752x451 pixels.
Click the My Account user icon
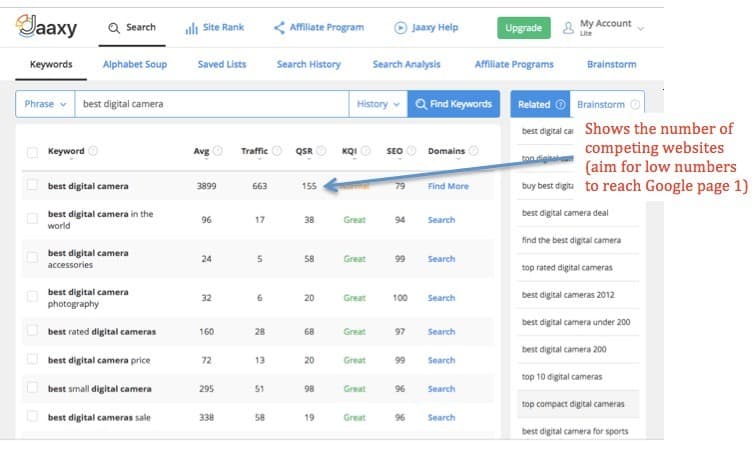(568, 28)
